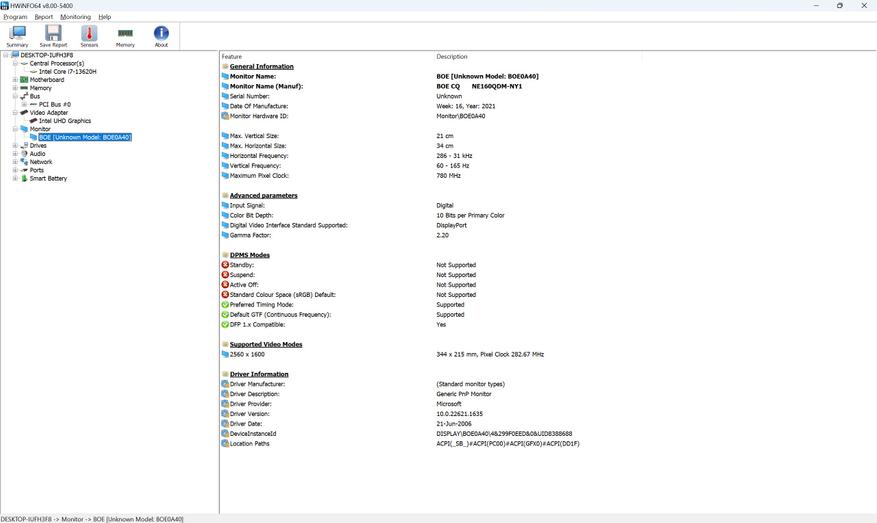This screenshot has width=877, height=523.
Task: Collapse the DESKTOP-IUFH3F8 root node
Action: click(x=6, y=55)
